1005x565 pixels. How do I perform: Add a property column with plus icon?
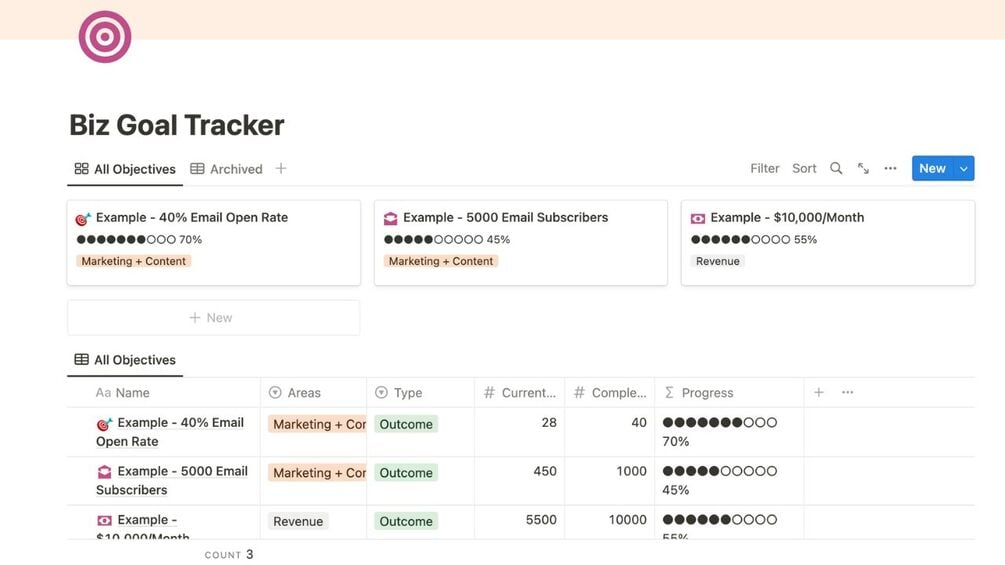[x=819, y=393]
